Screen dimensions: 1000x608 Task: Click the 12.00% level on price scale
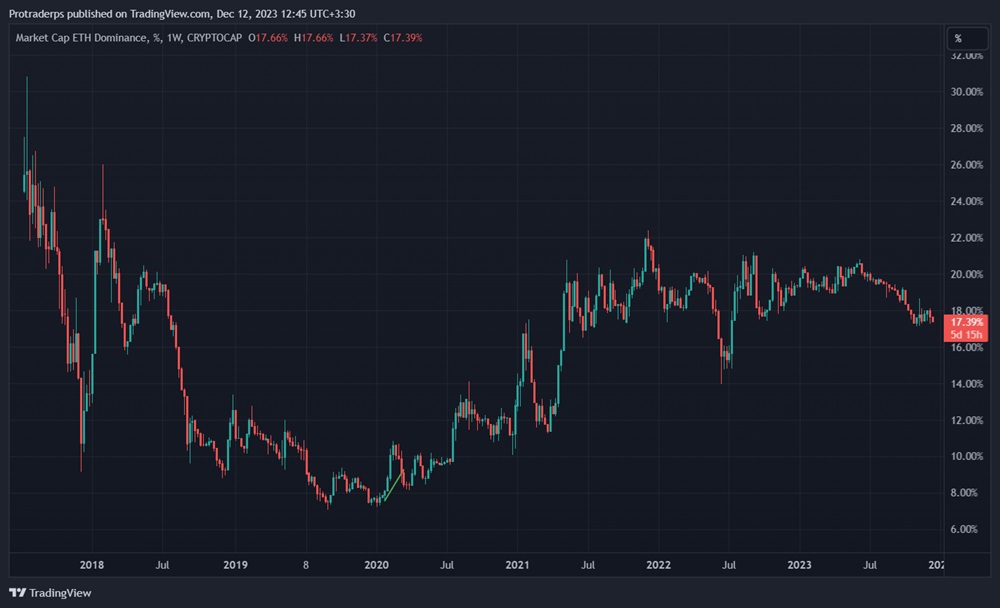tap(965, 420)
